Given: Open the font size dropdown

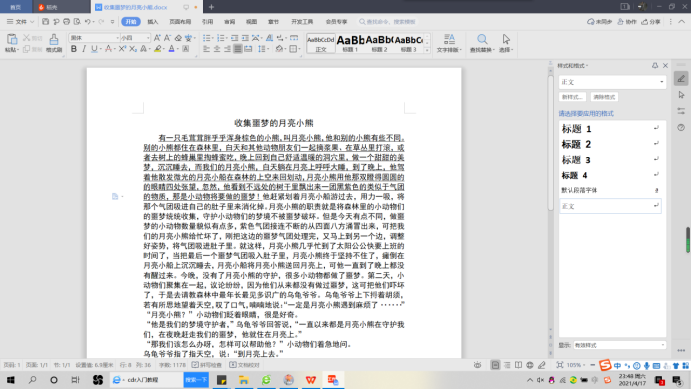Looking at the screenshot, I should click(x=147, y=38).
